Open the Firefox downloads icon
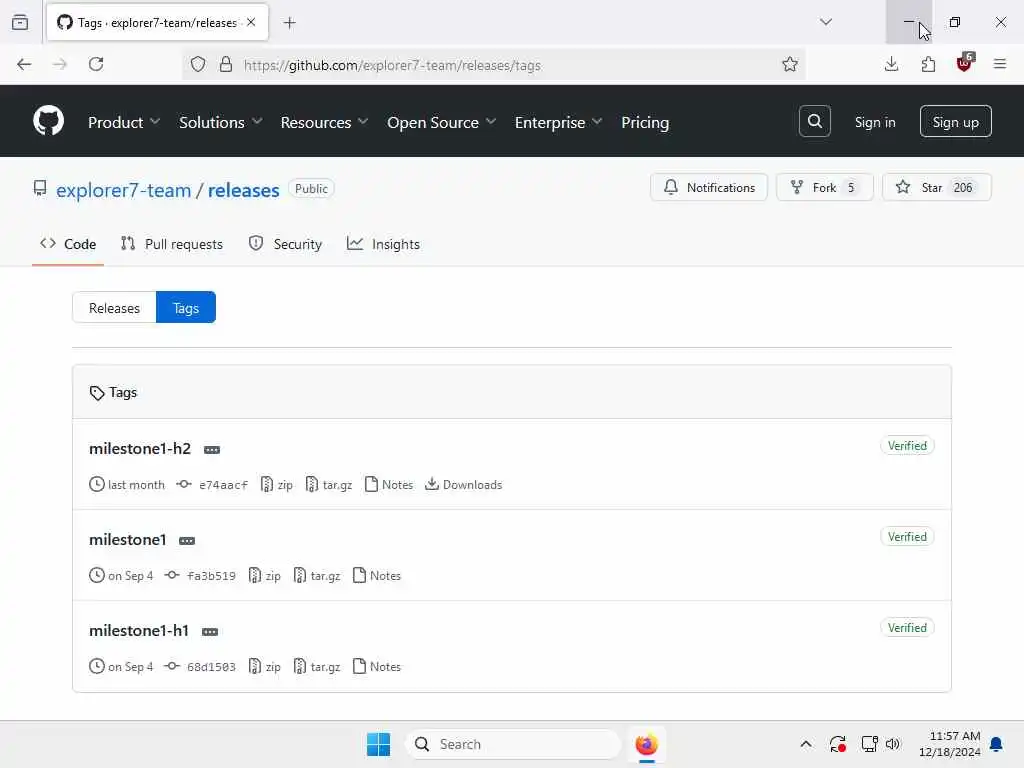The height and width of the screenshot is (768, 1024). (891, 64)
